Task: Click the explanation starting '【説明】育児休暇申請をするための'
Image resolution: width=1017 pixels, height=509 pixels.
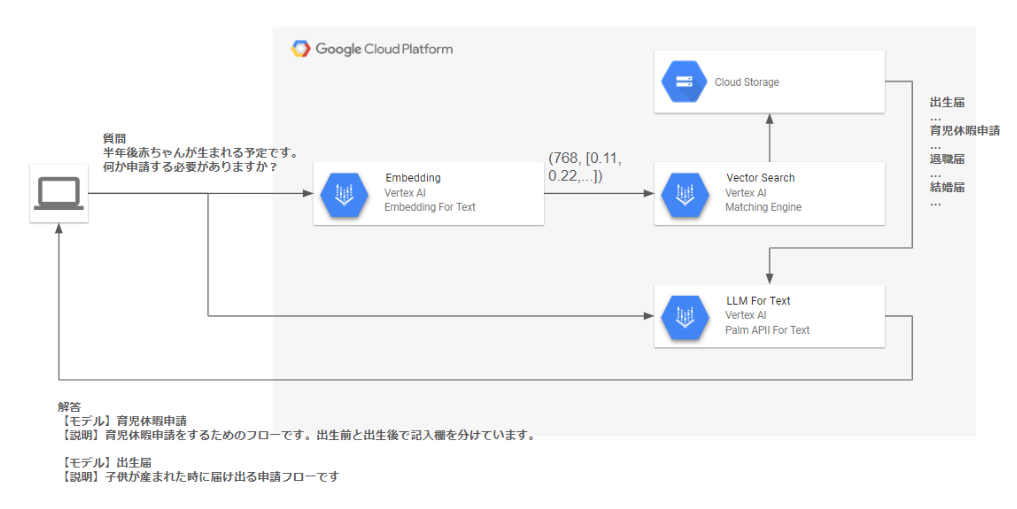Action: point(298,436)
